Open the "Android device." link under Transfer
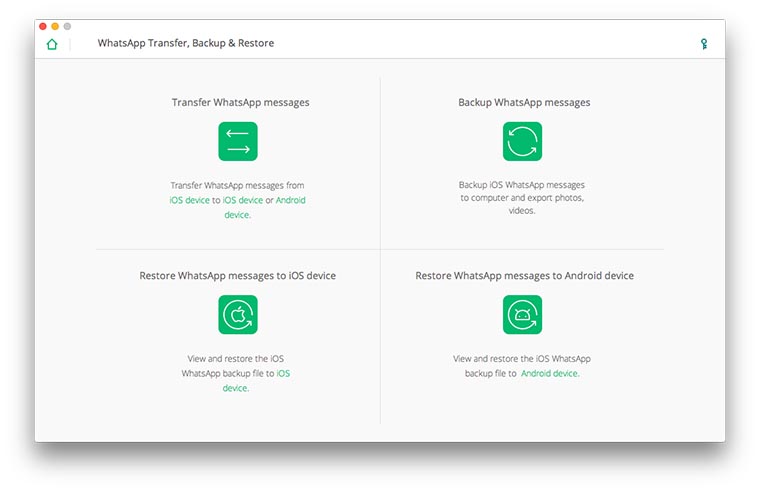 238,214
